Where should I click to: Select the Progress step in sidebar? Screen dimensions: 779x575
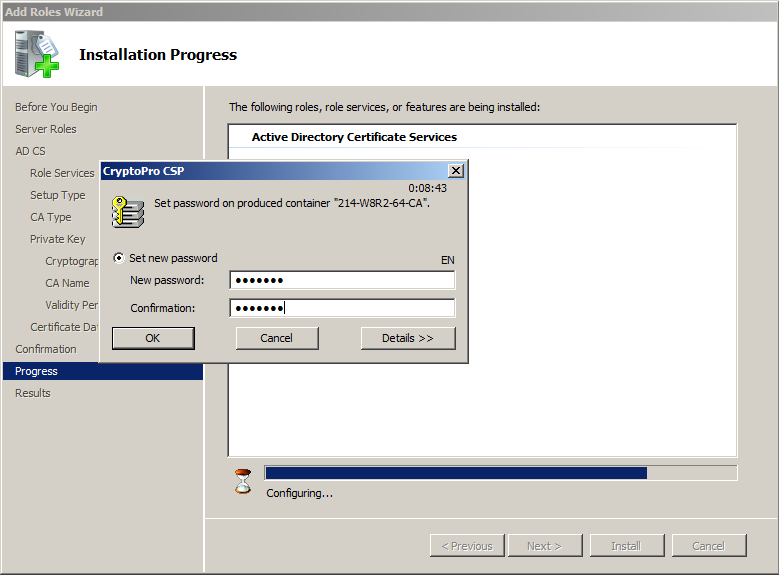click(36, 371)
